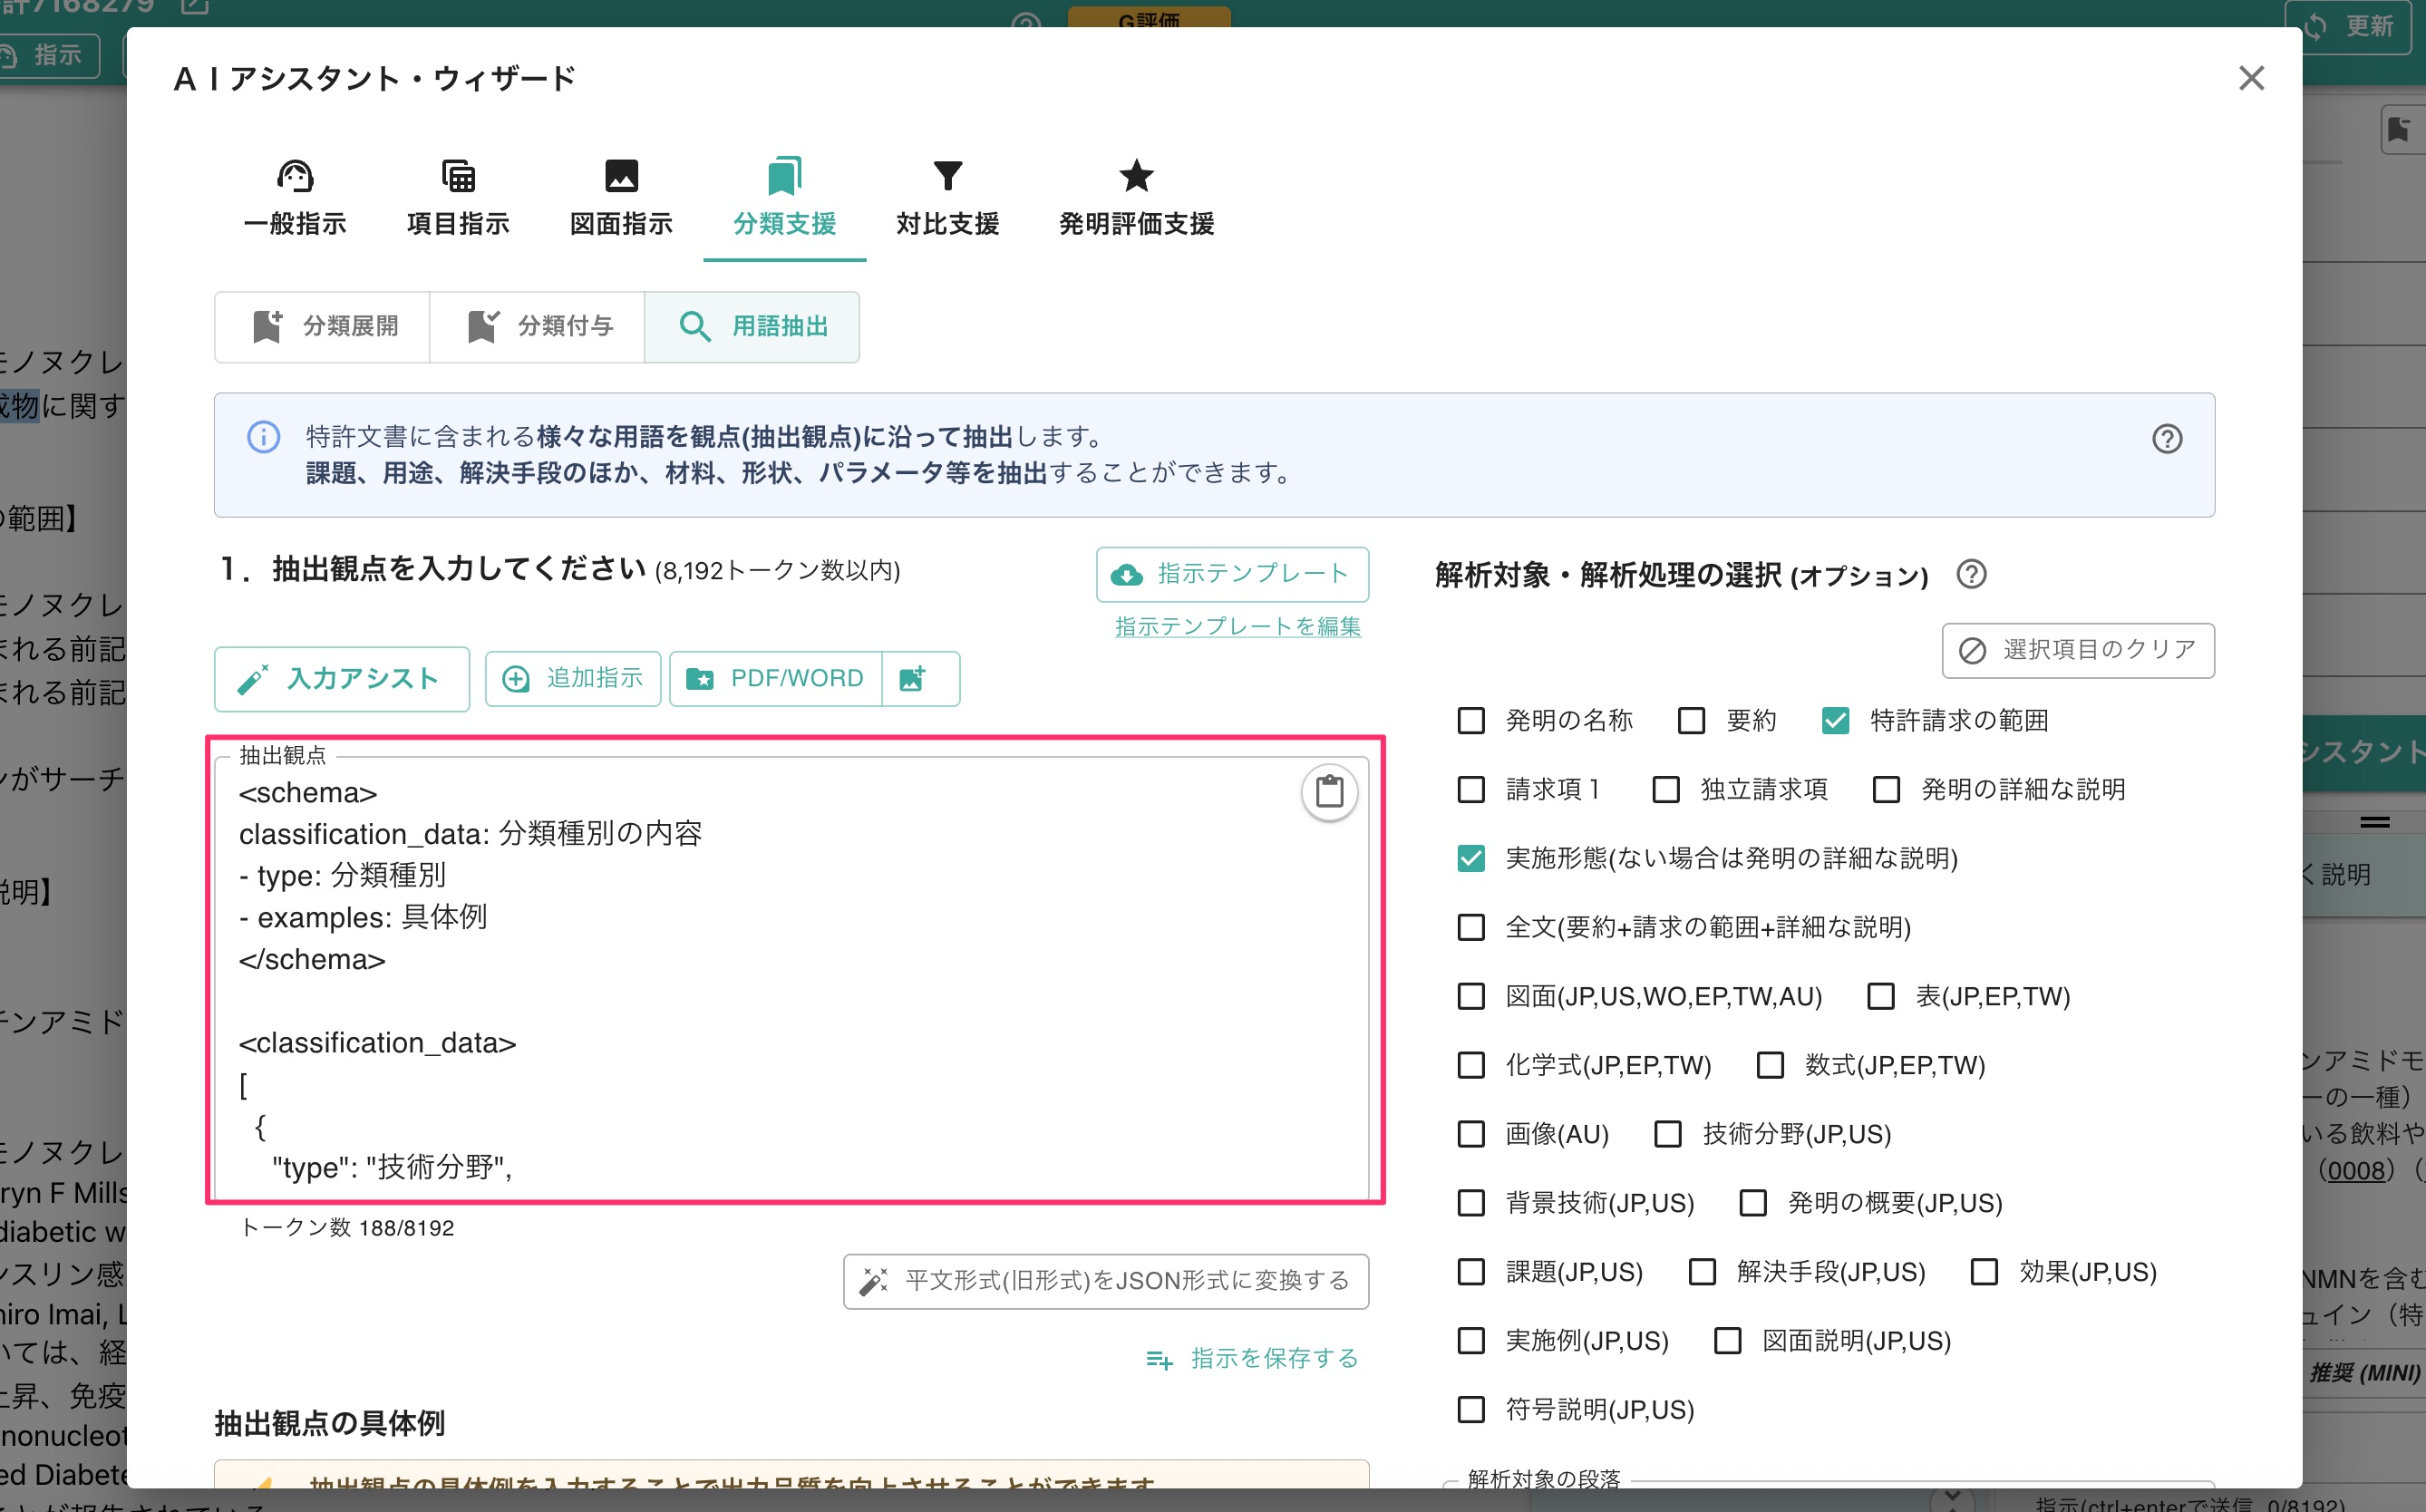Click the 指示テンプレート button

[x=1232, y=574]
